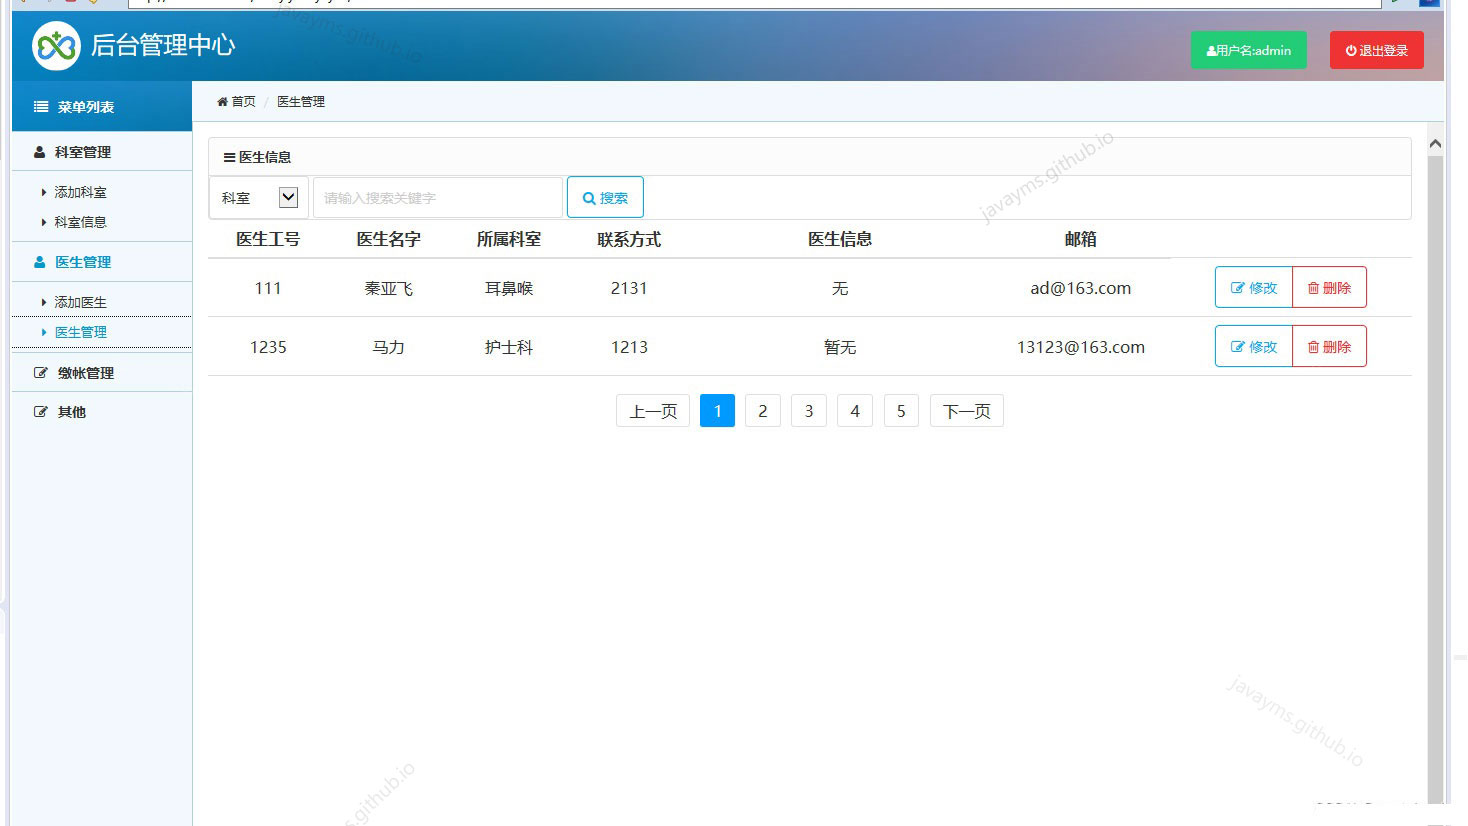This screenshot has width=1468, height=826.
Task: Click the scrollbar up arrow on the right
Action: 1435,142
